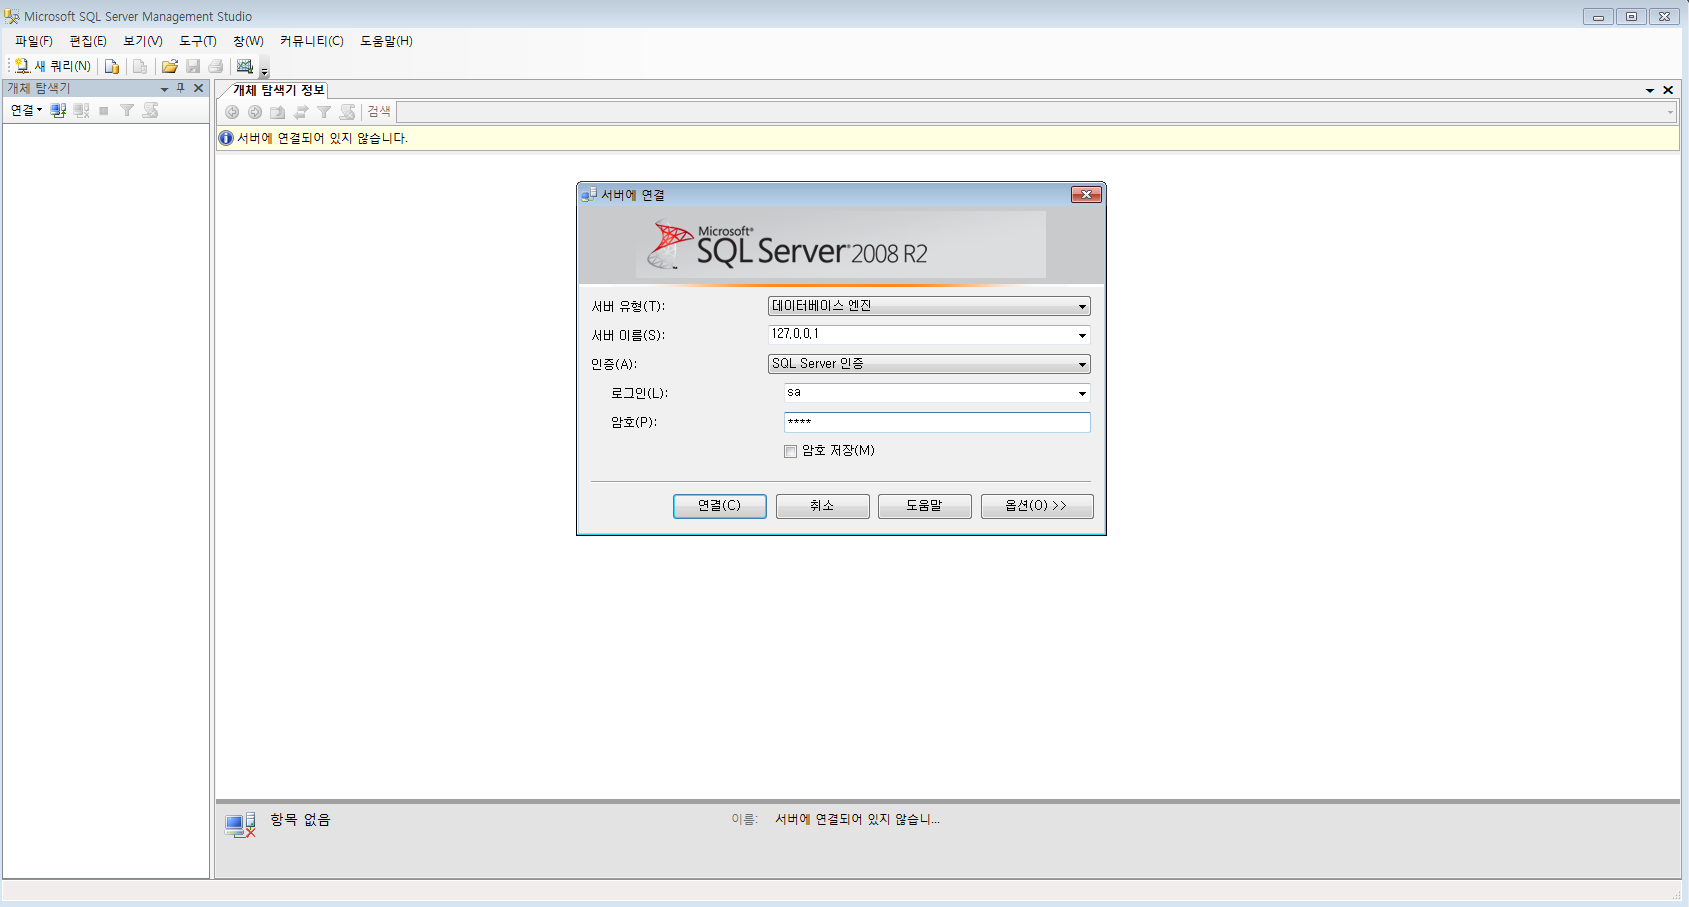1689x907 pixels.
Task: Minimize the Management Studio window
Action: tap(1598, 17)
